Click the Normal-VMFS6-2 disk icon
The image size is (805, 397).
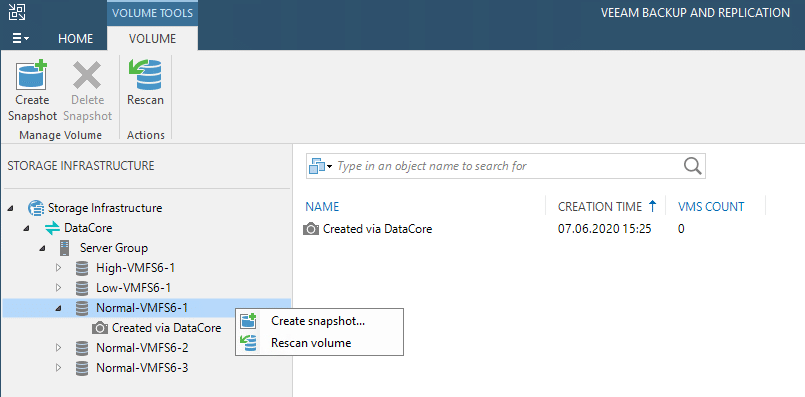tap(82, 348)
